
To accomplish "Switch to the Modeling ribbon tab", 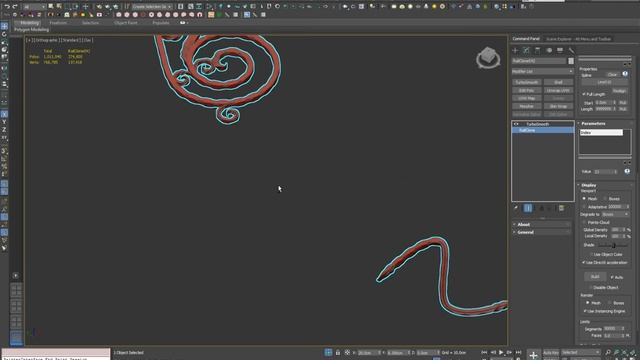I will [x=29, y=23].
